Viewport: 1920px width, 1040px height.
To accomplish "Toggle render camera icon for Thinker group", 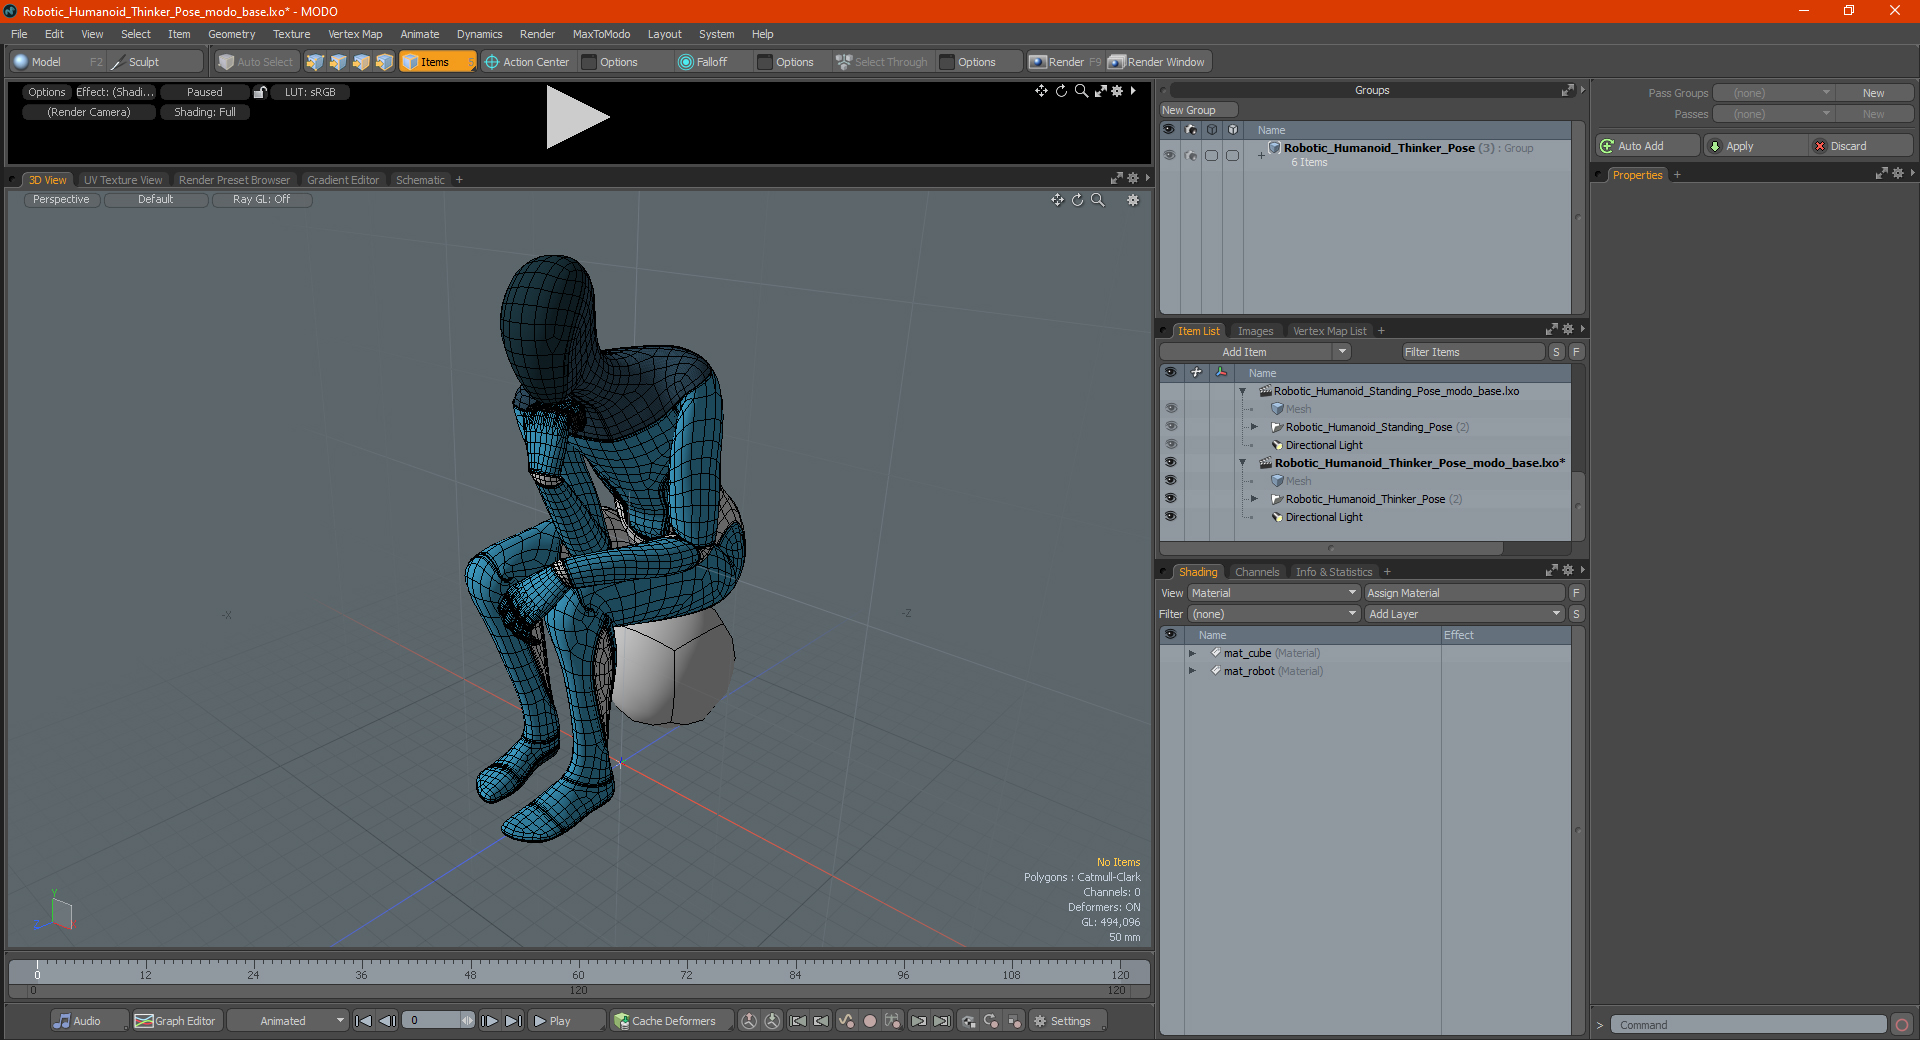I will [1190, 155].
